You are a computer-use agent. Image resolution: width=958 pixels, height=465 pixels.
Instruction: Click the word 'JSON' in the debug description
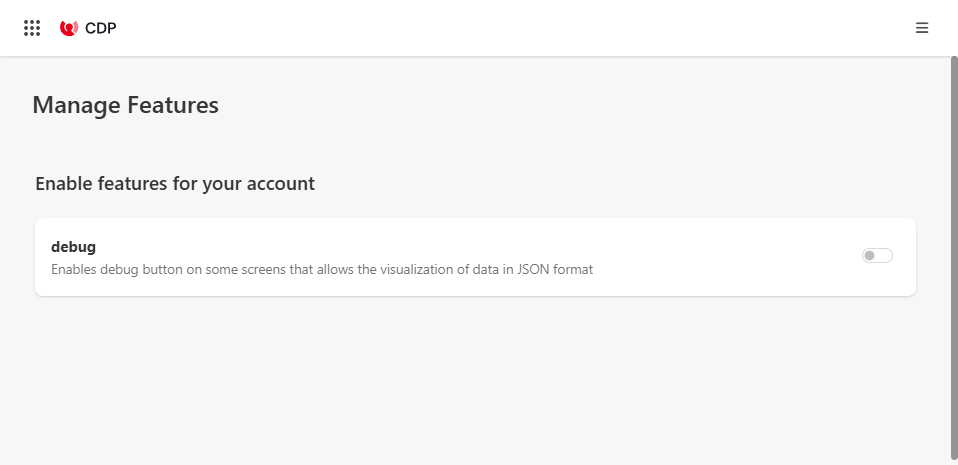(x=535, y=269)
